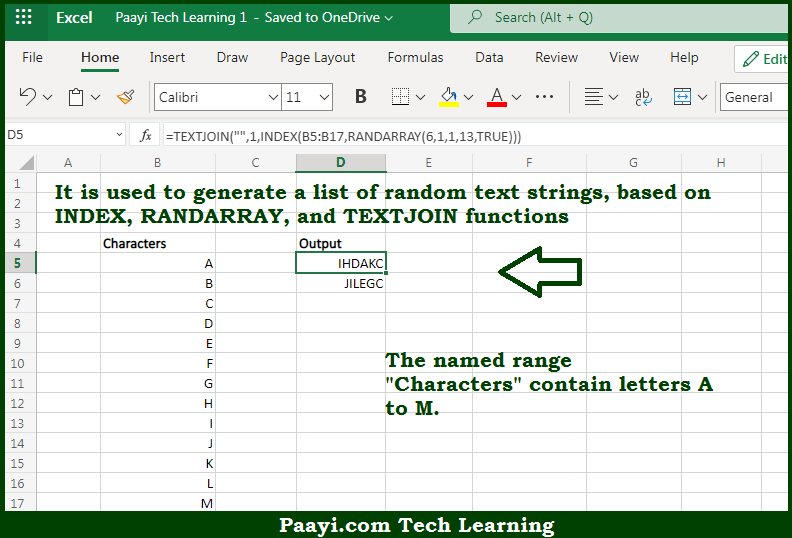Open the Undo history dropdown arrow
The height and width of the screenshot is (538, 792).
[x=47, y=97]
